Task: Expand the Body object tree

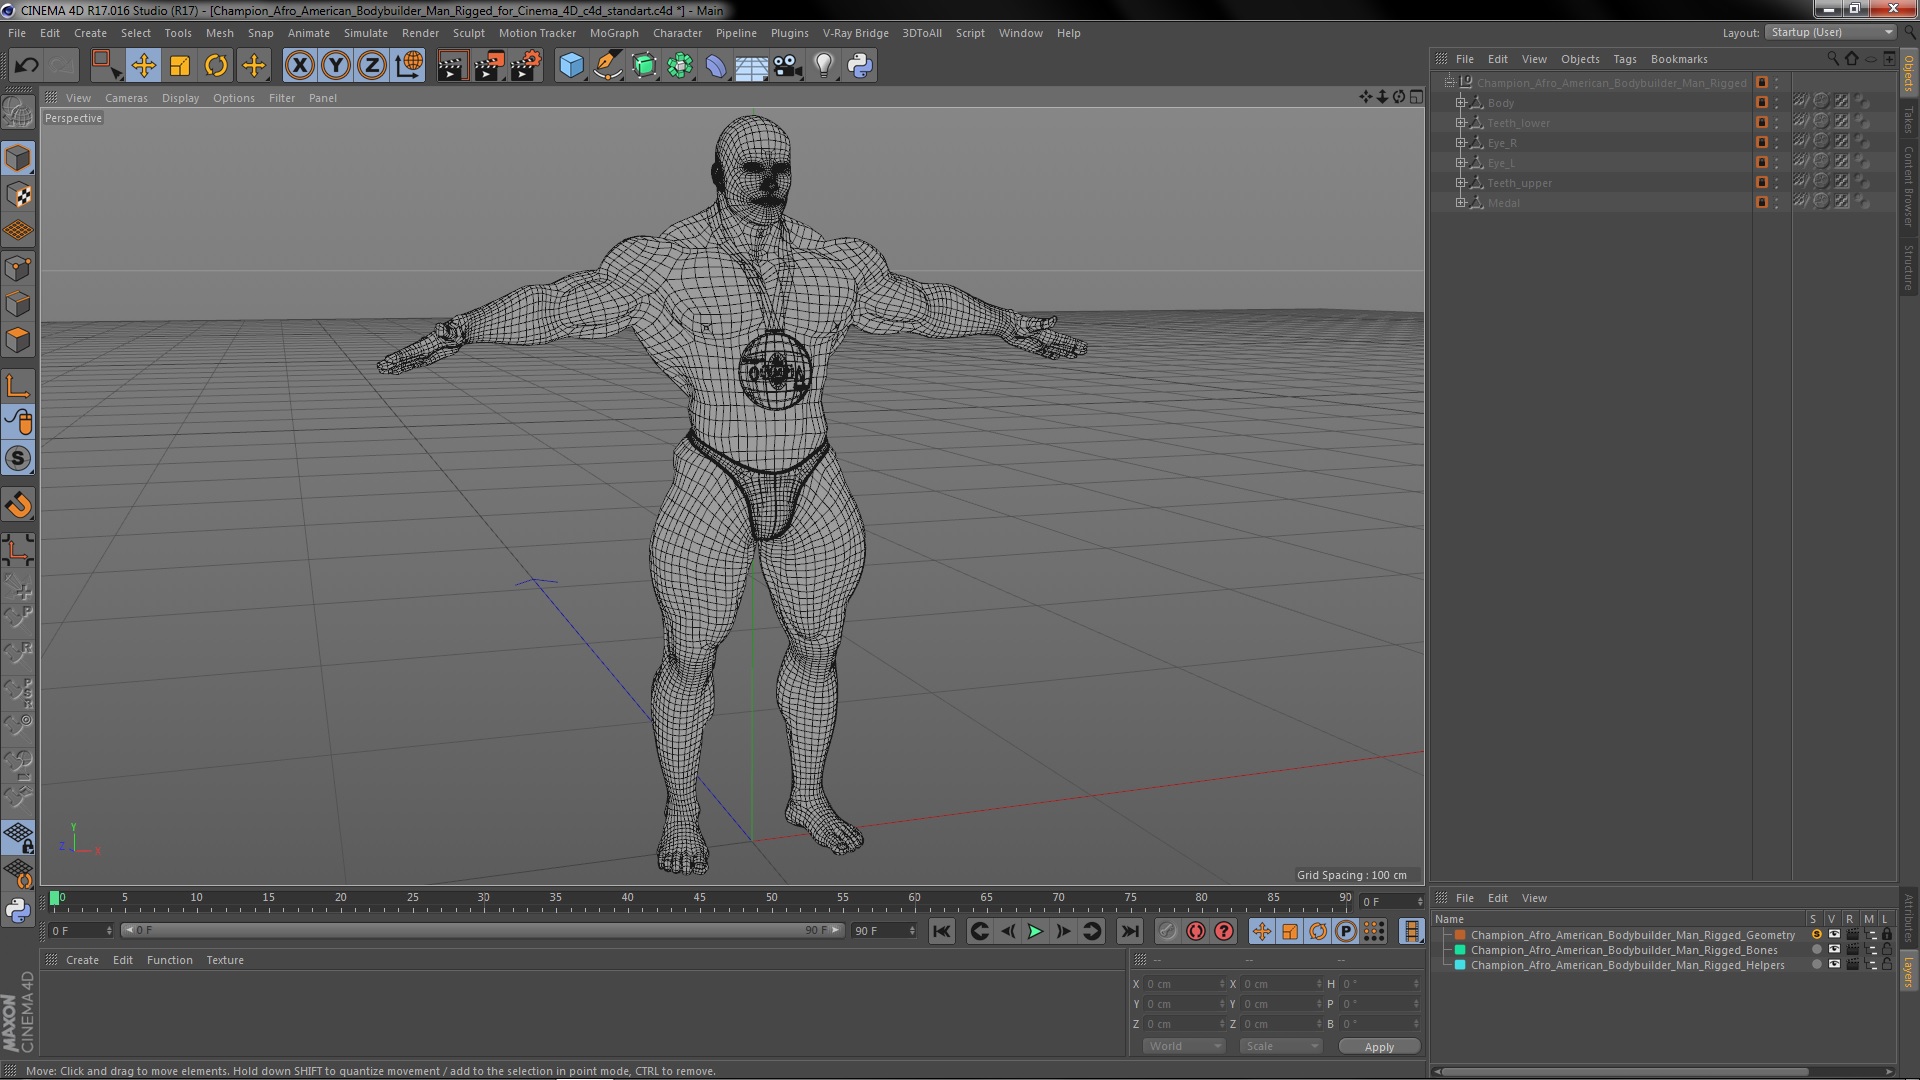Action: pyautogui.click(x=1460, y=103)
